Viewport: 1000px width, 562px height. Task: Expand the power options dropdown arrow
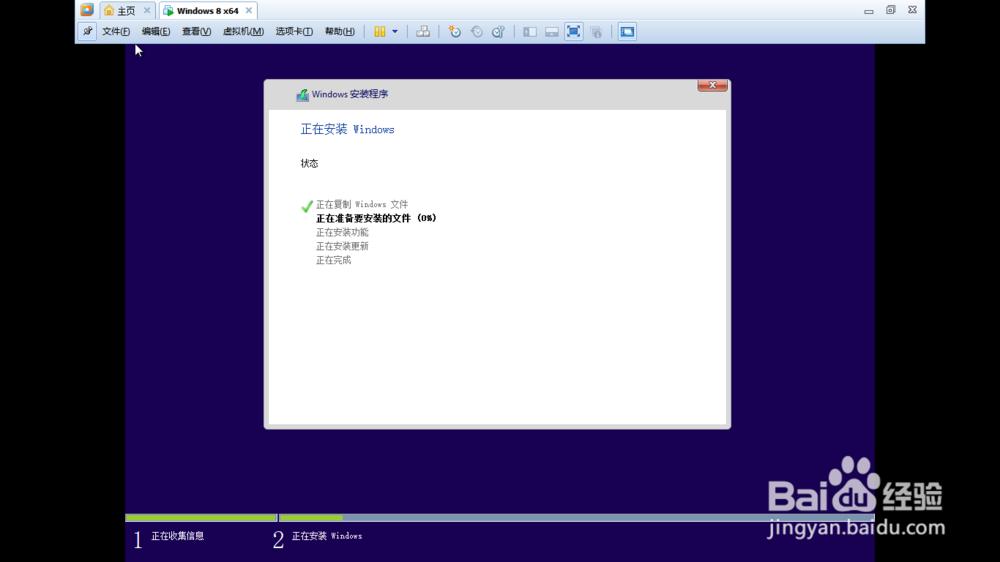[x=395, y=31]
